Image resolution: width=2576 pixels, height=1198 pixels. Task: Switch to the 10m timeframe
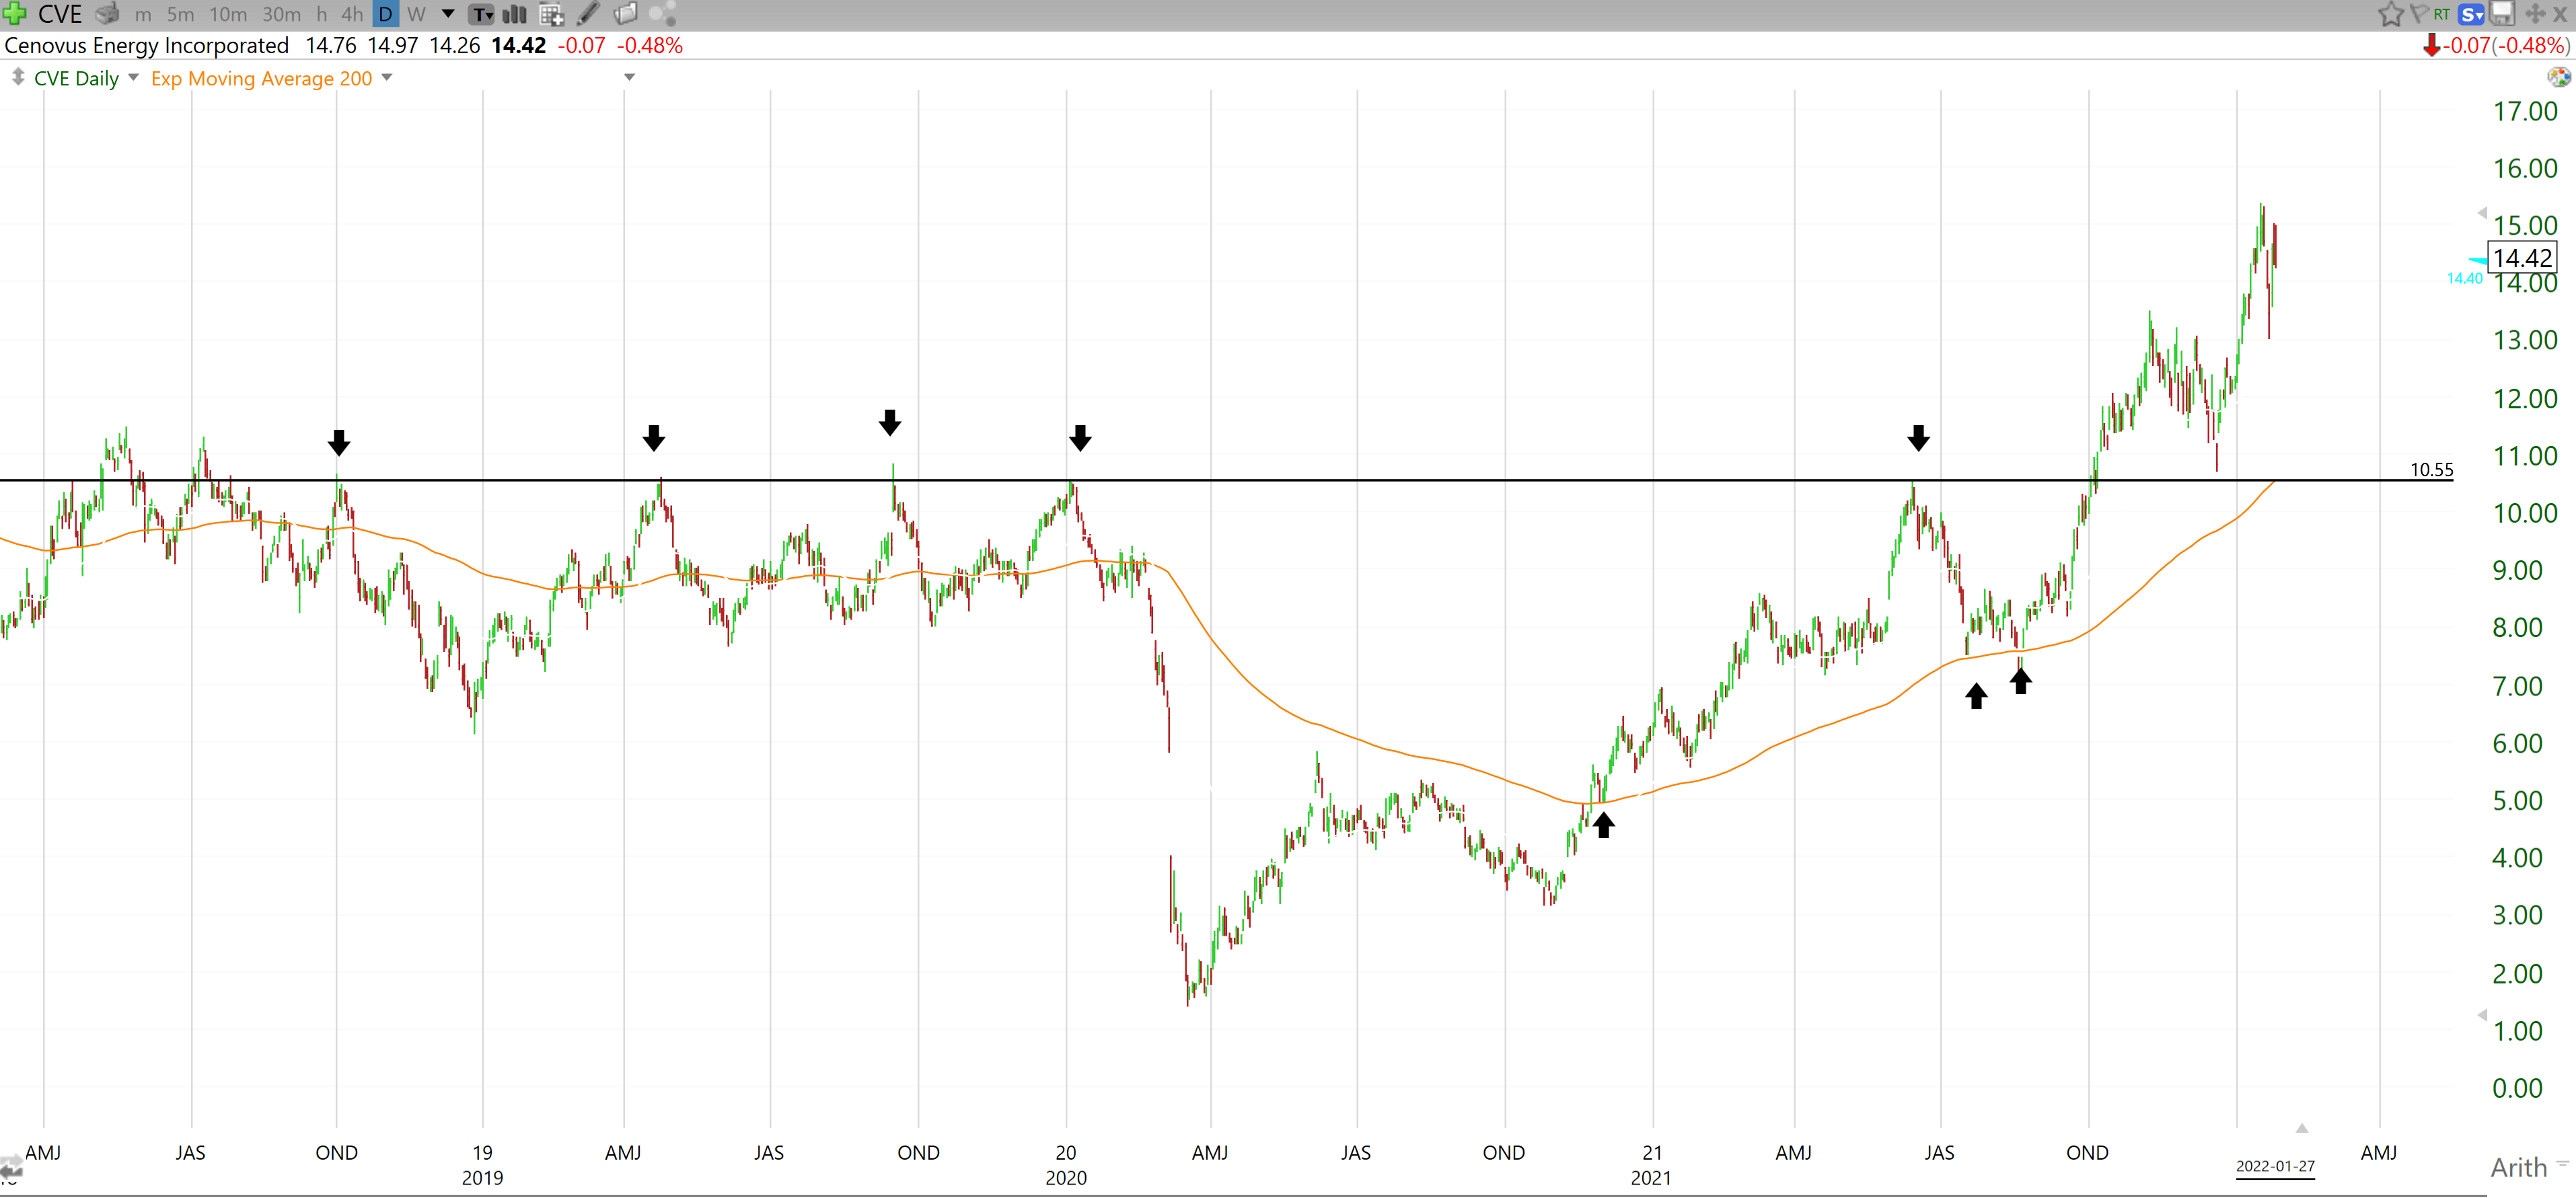pyautogui.click(x=228, y=14)
